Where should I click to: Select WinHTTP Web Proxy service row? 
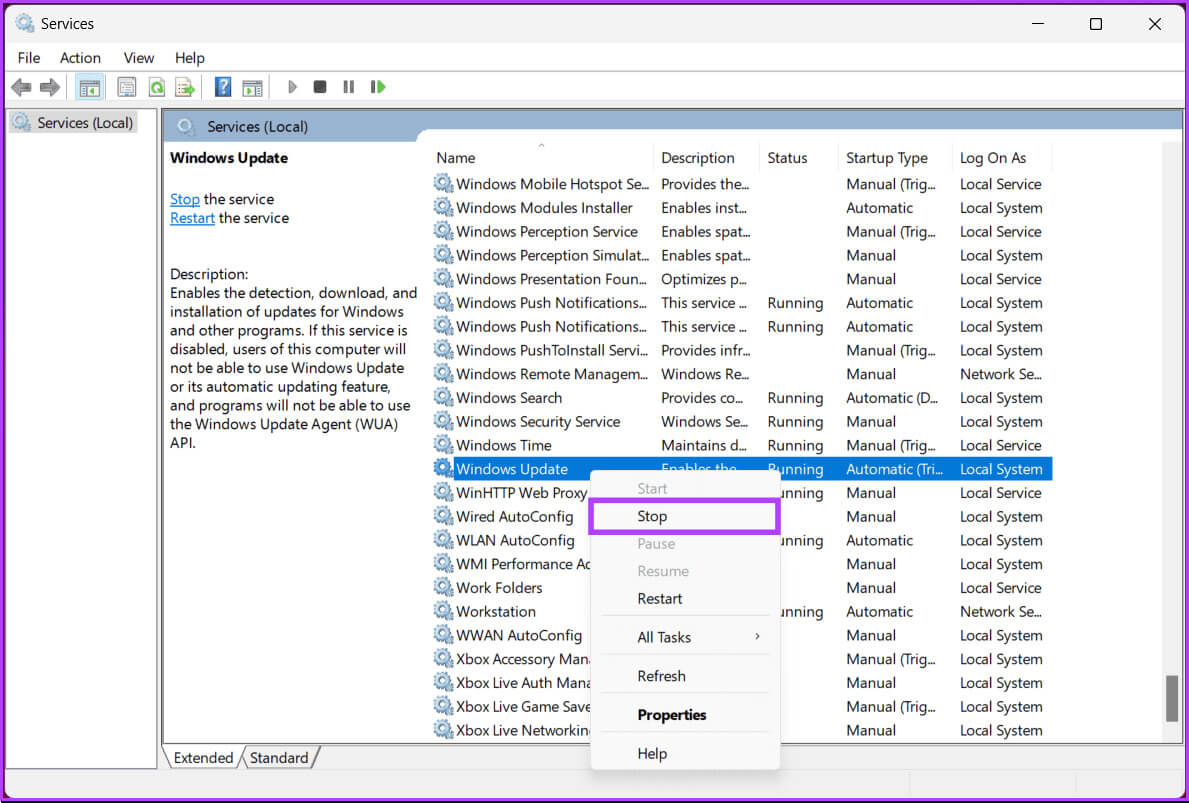tap(521, 492)
